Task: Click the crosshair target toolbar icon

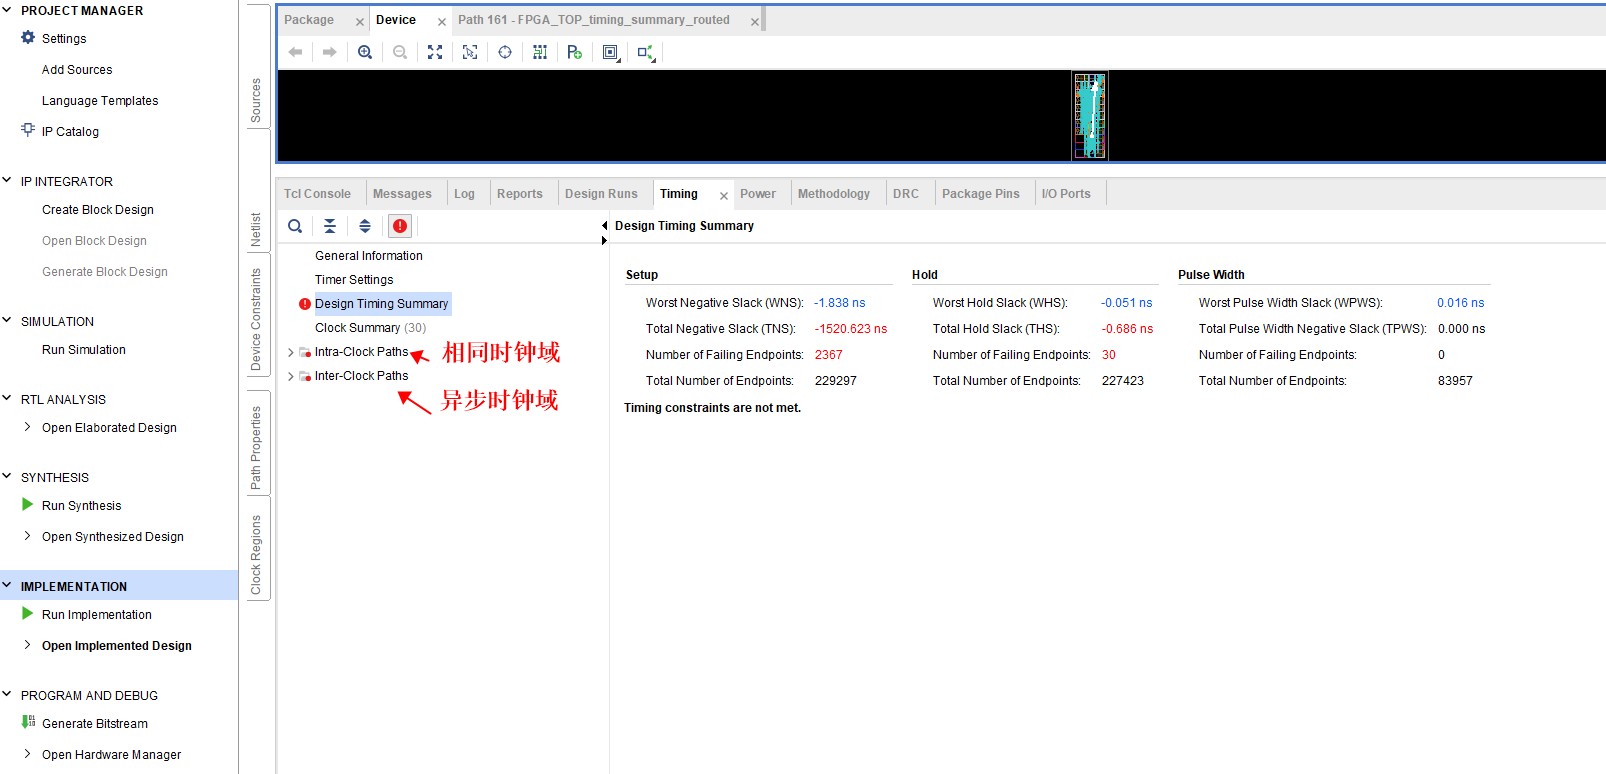Action: tap(505, 52)
